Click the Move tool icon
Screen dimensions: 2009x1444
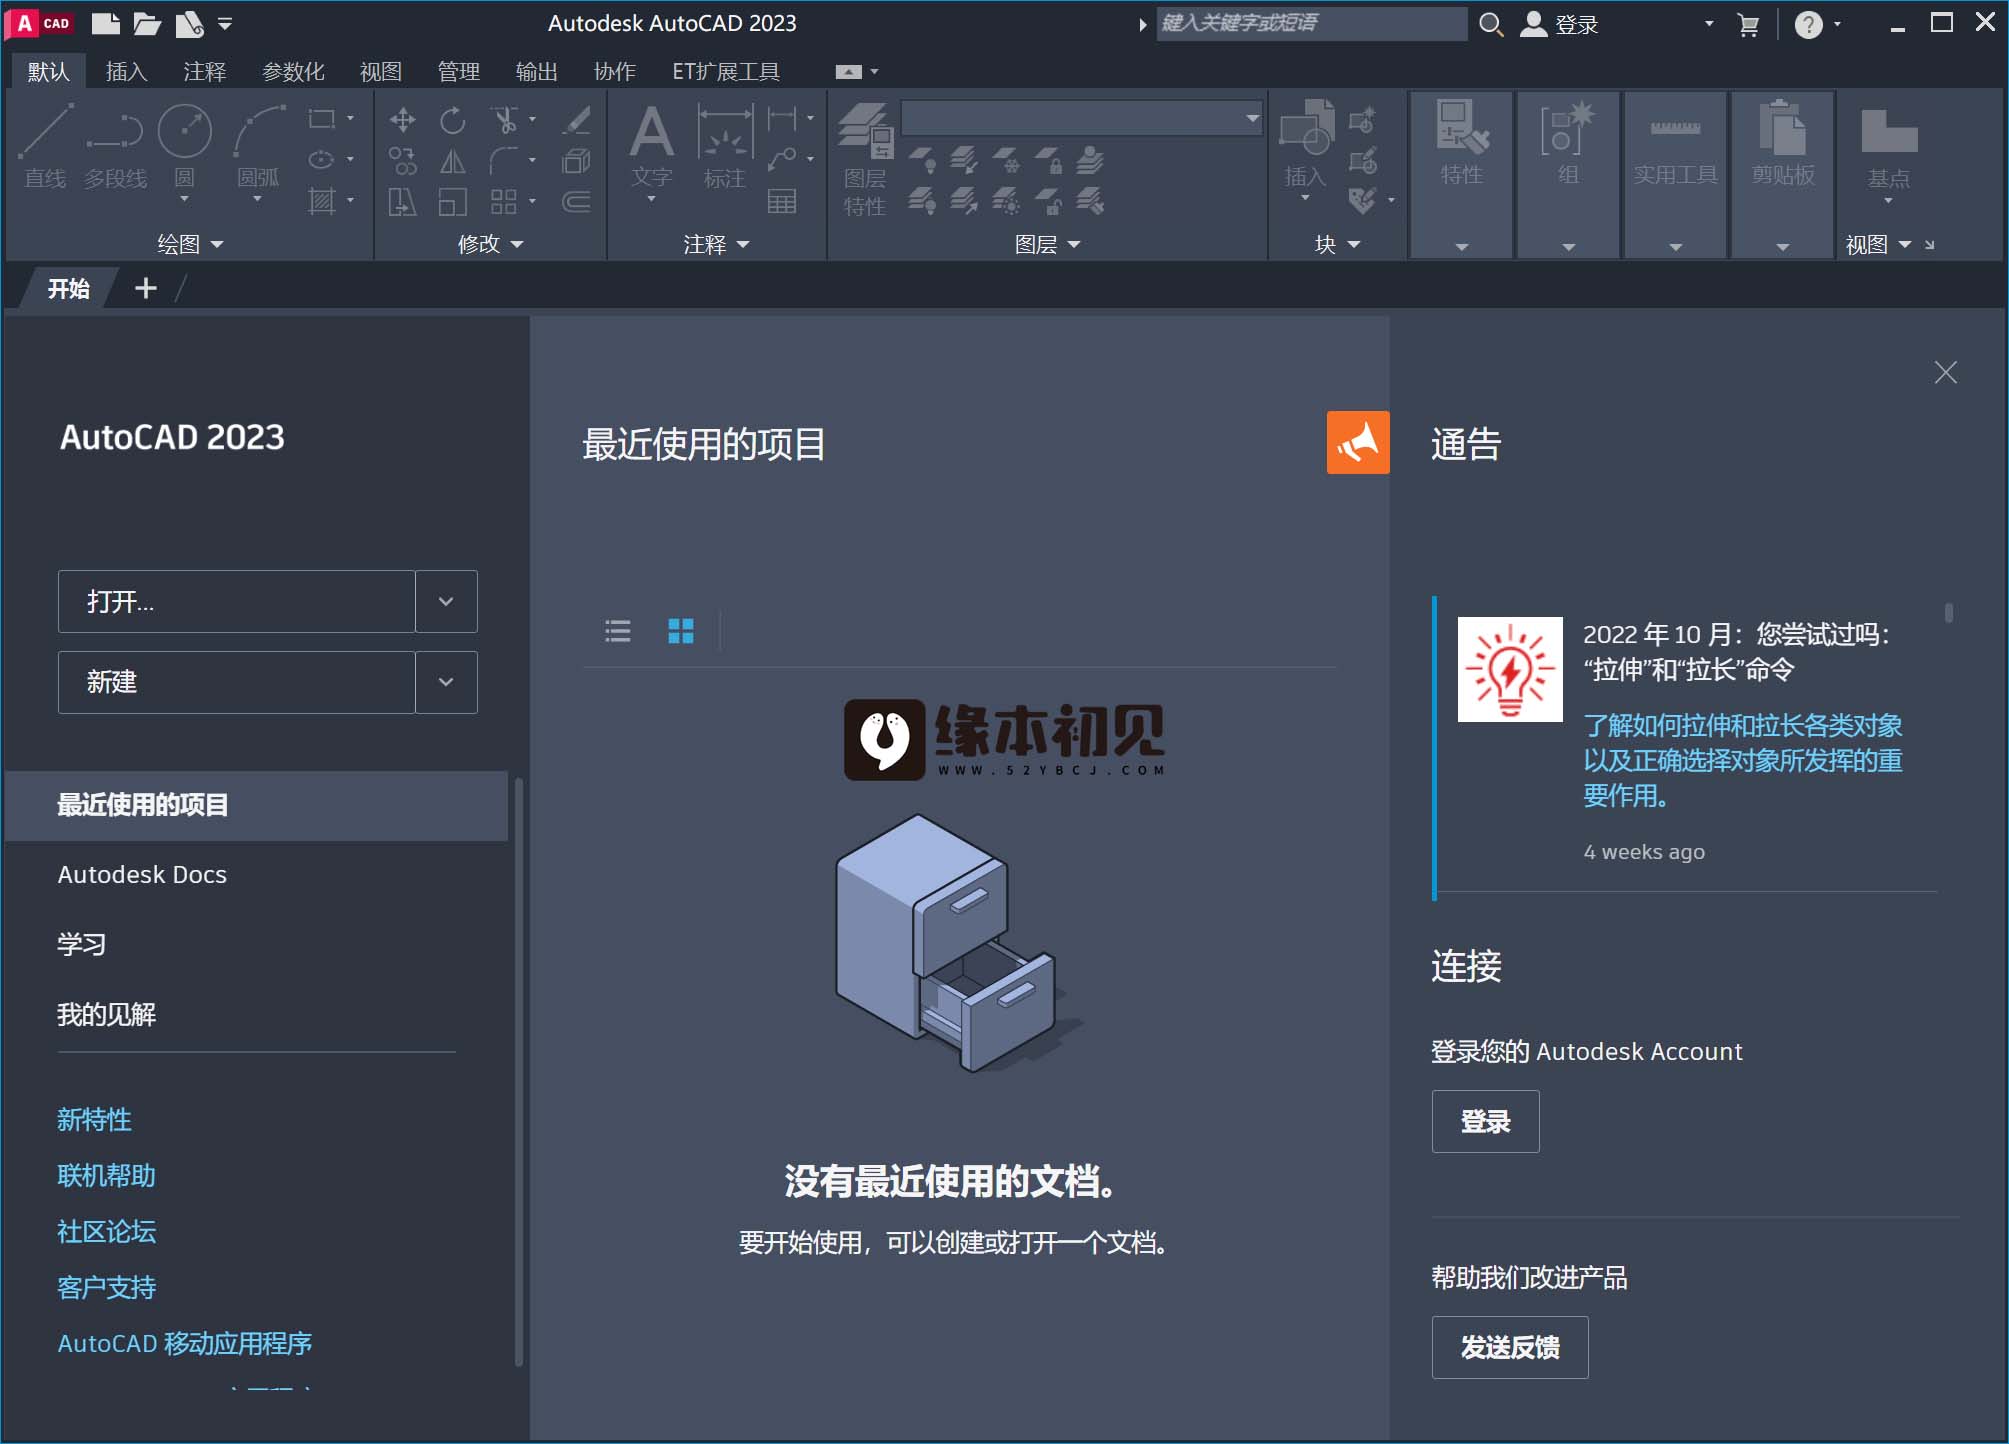[x=403, y=120]
